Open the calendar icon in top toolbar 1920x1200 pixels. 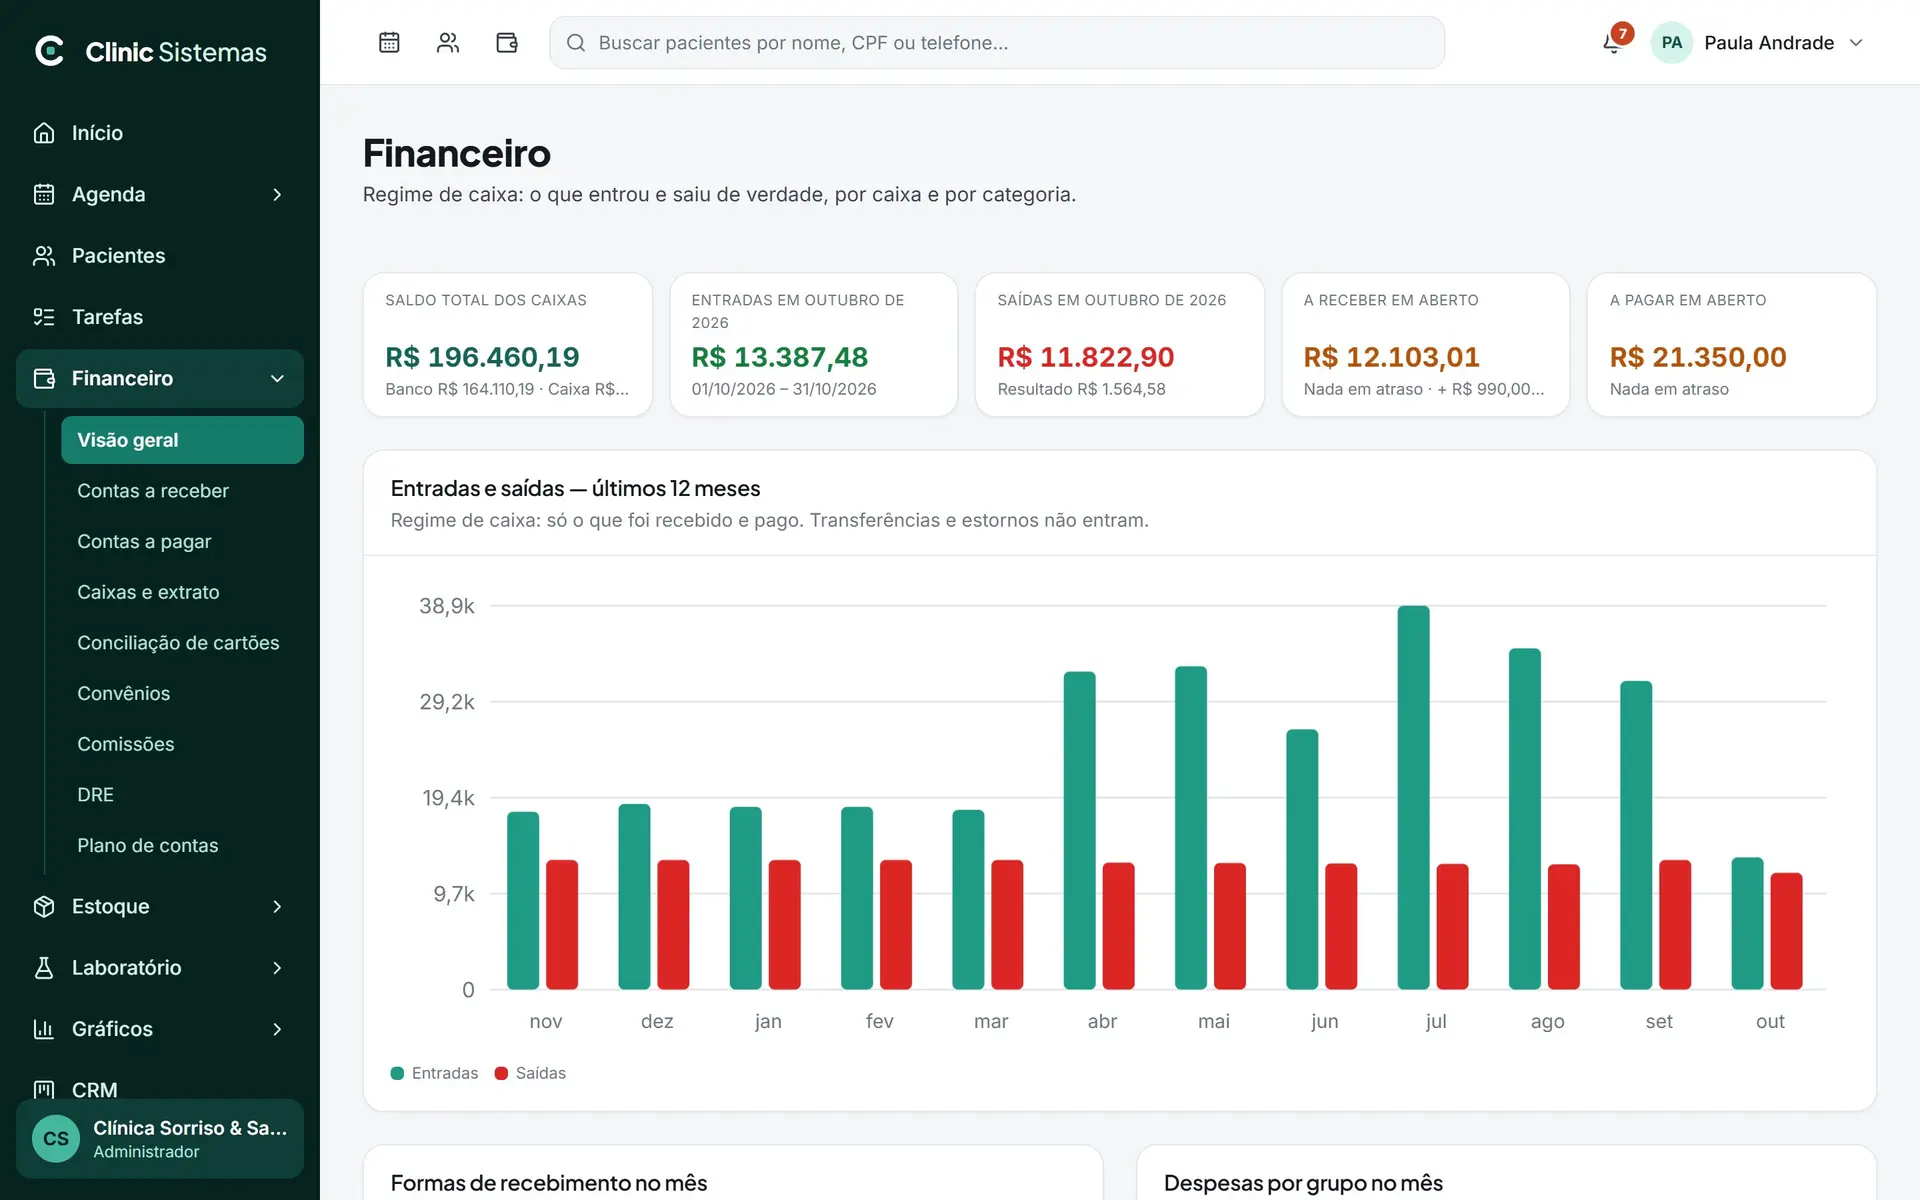point(389,42)
